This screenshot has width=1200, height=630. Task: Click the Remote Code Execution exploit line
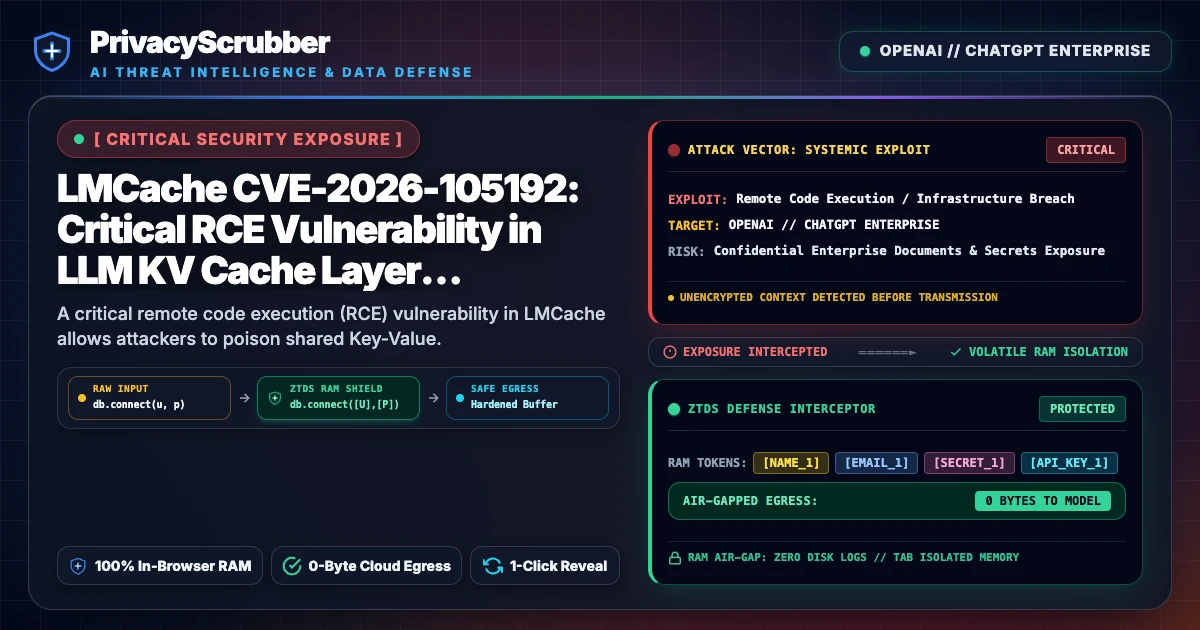coord(871,198)
